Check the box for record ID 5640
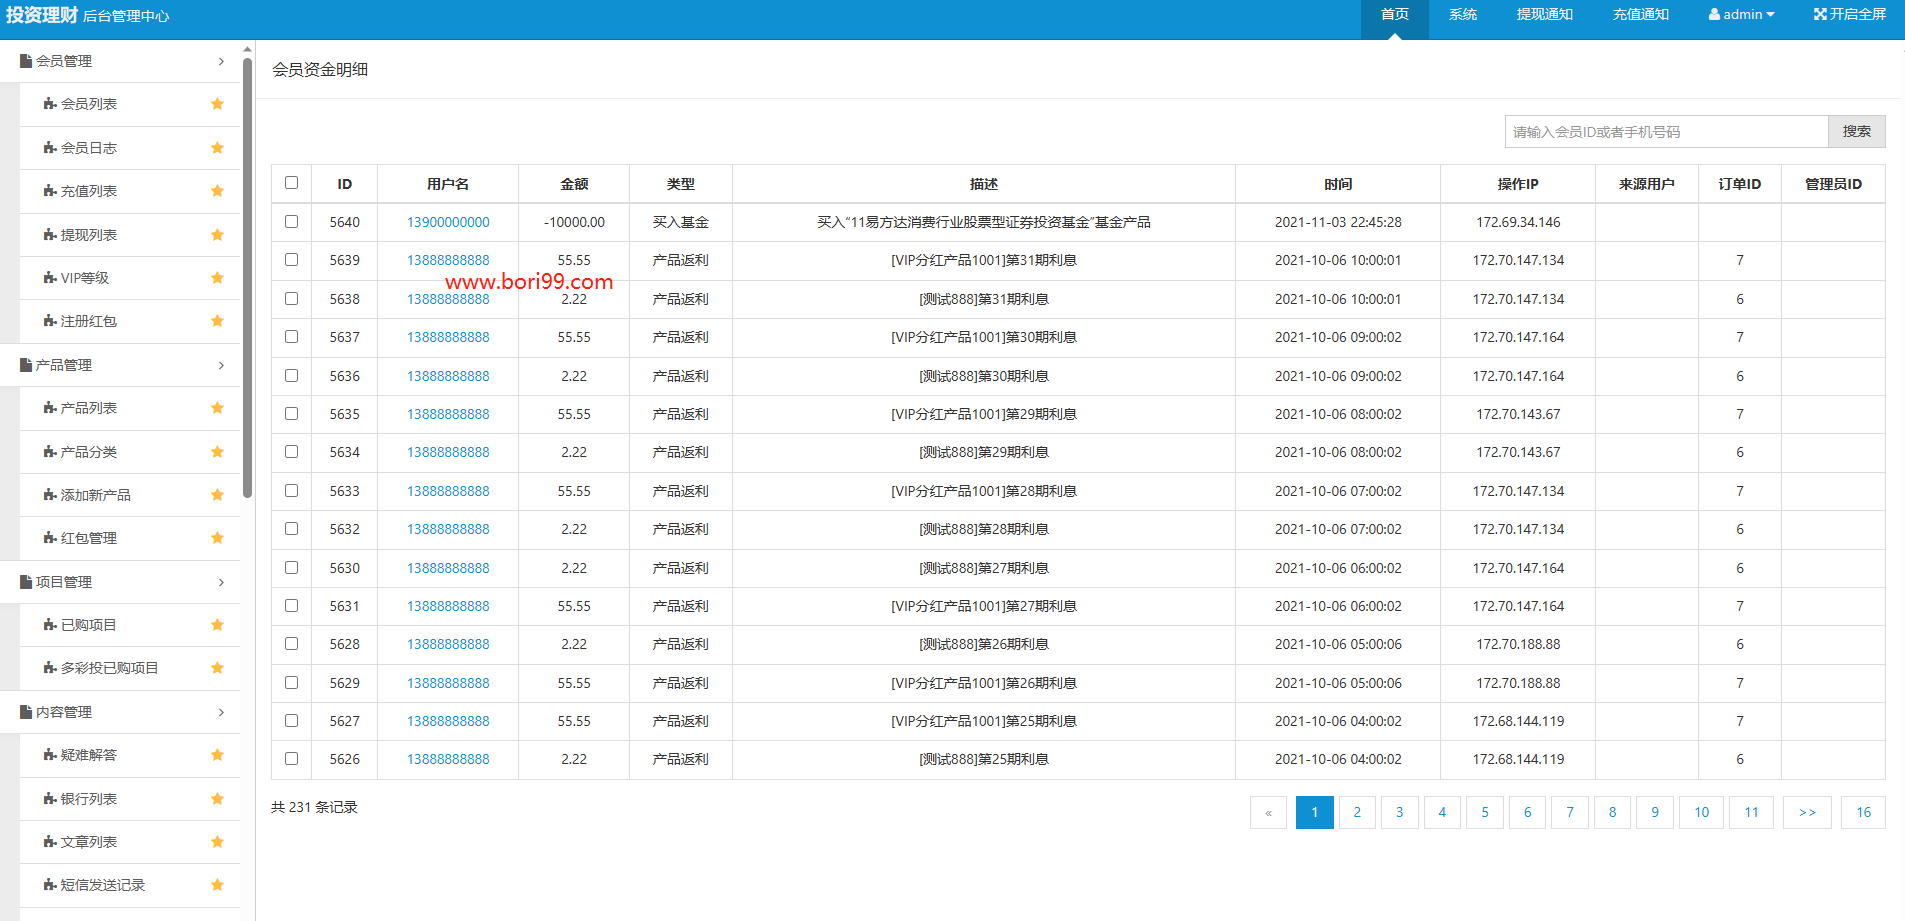 (291, 222)
